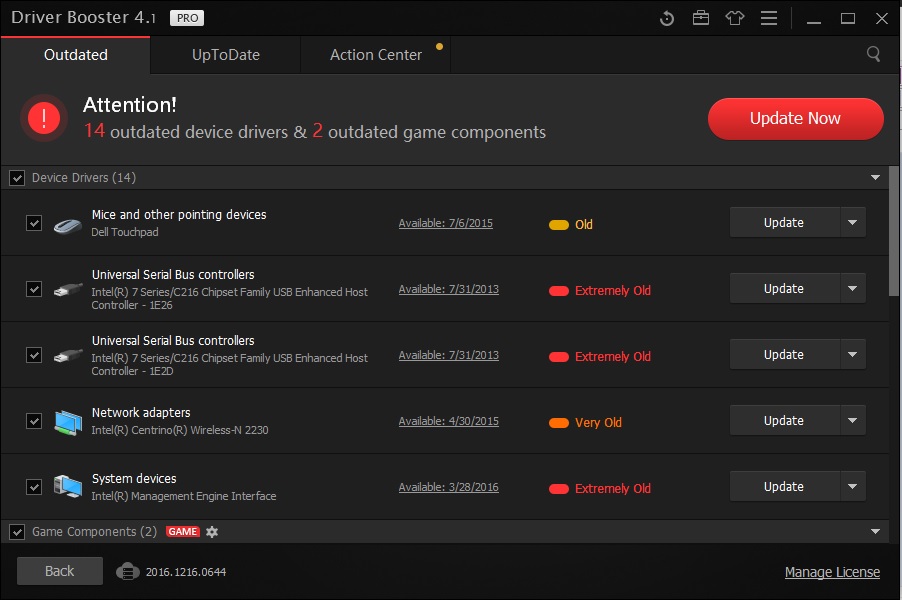Image resolution: width=902 pixels, height=600 pixels.
Task: Uncheck the Dell Touchpad driver checkbox
Action: click(x=34, y=223)
